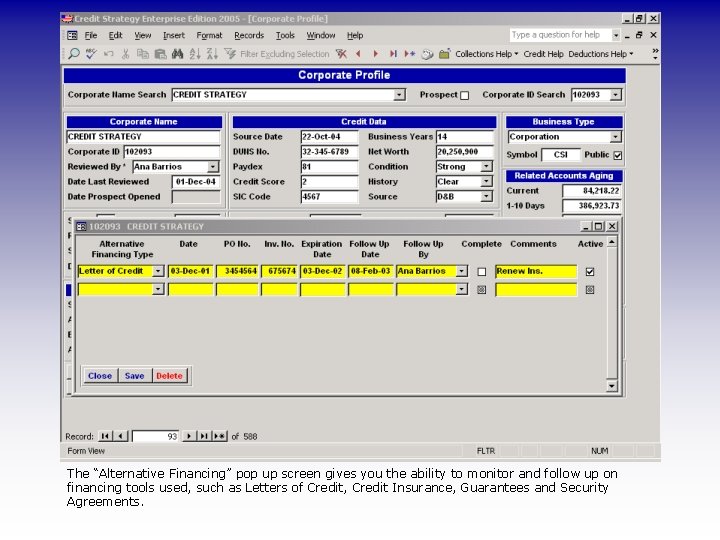Screen dimensions: 720x540
Task: Sort ascending with A-Z icon
Action: pyautogui.click(x=195, y=54)
